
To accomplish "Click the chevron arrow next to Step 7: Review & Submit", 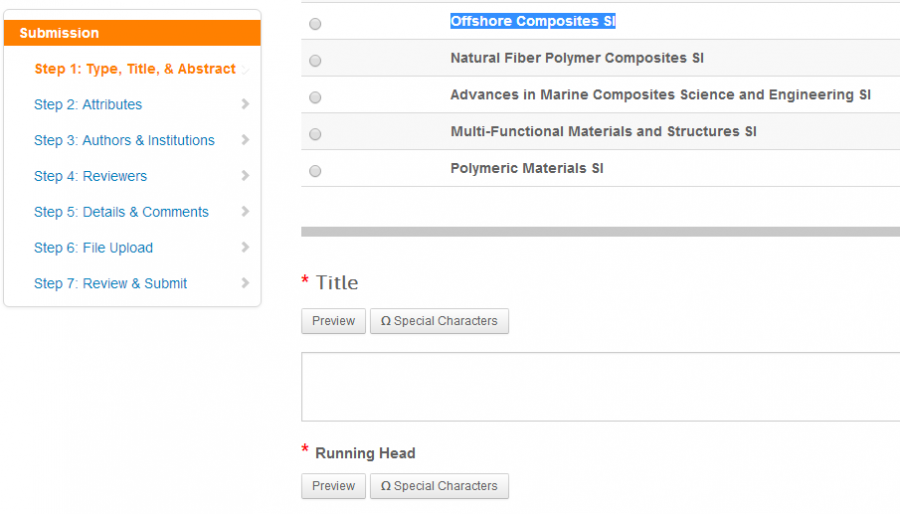I will pyautogui.click(x=245, y=284).
